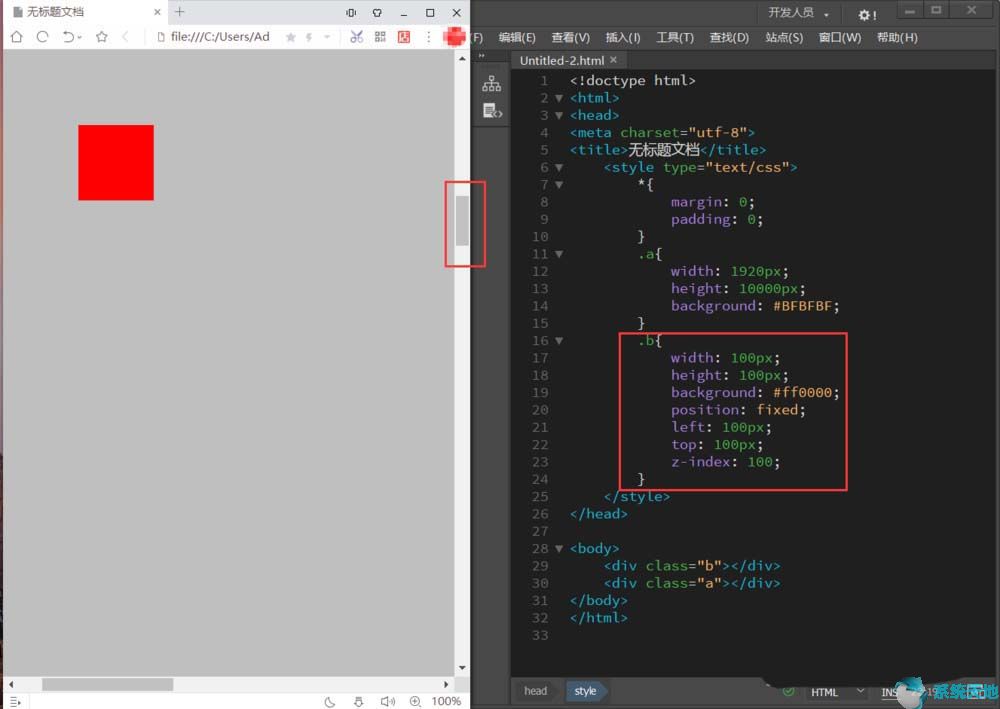Collapse the head tag at line 3
Viewport: 1000px width, 709px height.
pyautogui.click(x=559, y=115)
